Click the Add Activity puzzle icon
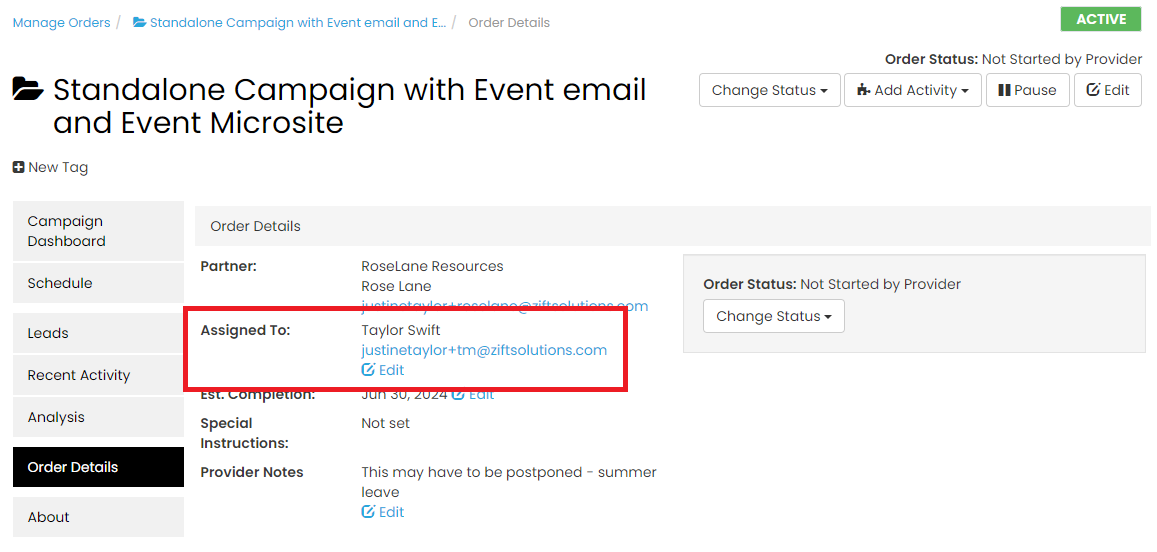Screen dimensions: 1157x552 tap(863, 90)
